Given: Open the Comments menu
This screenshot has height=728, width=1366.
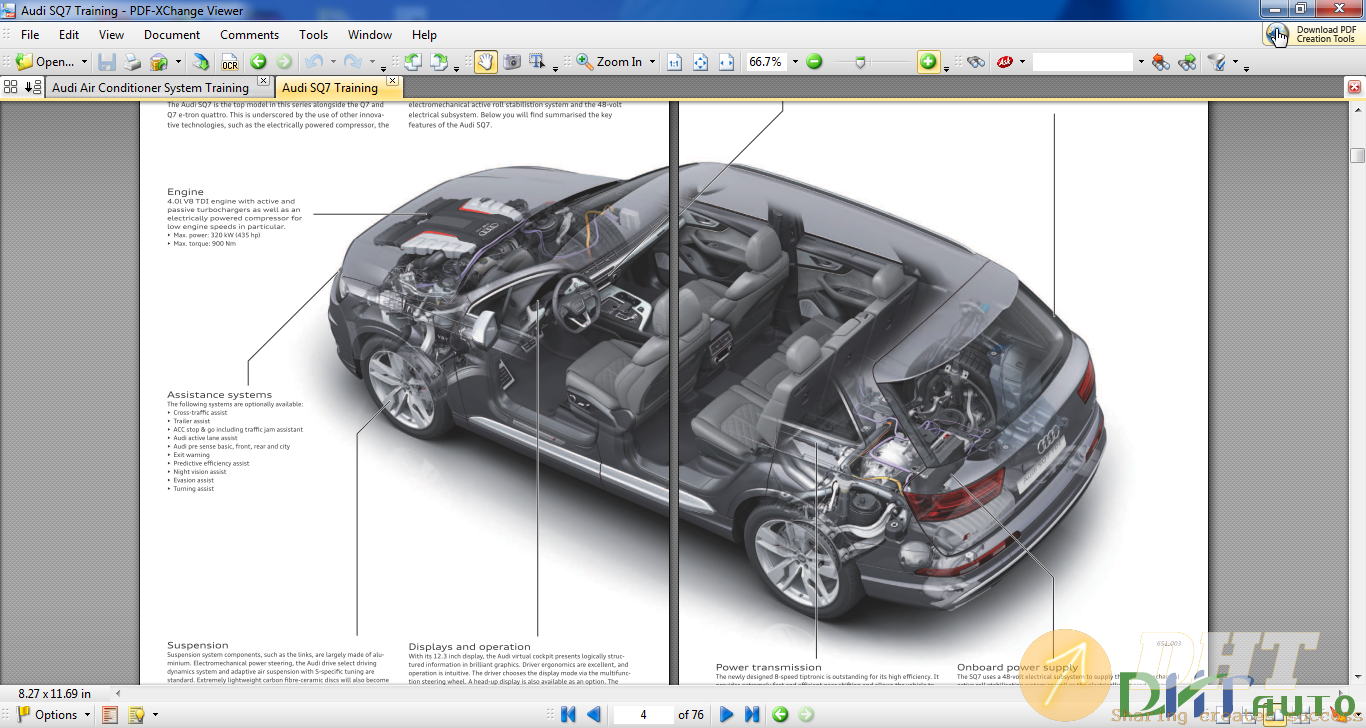Looking at the screenshot, I should [249, 34].
